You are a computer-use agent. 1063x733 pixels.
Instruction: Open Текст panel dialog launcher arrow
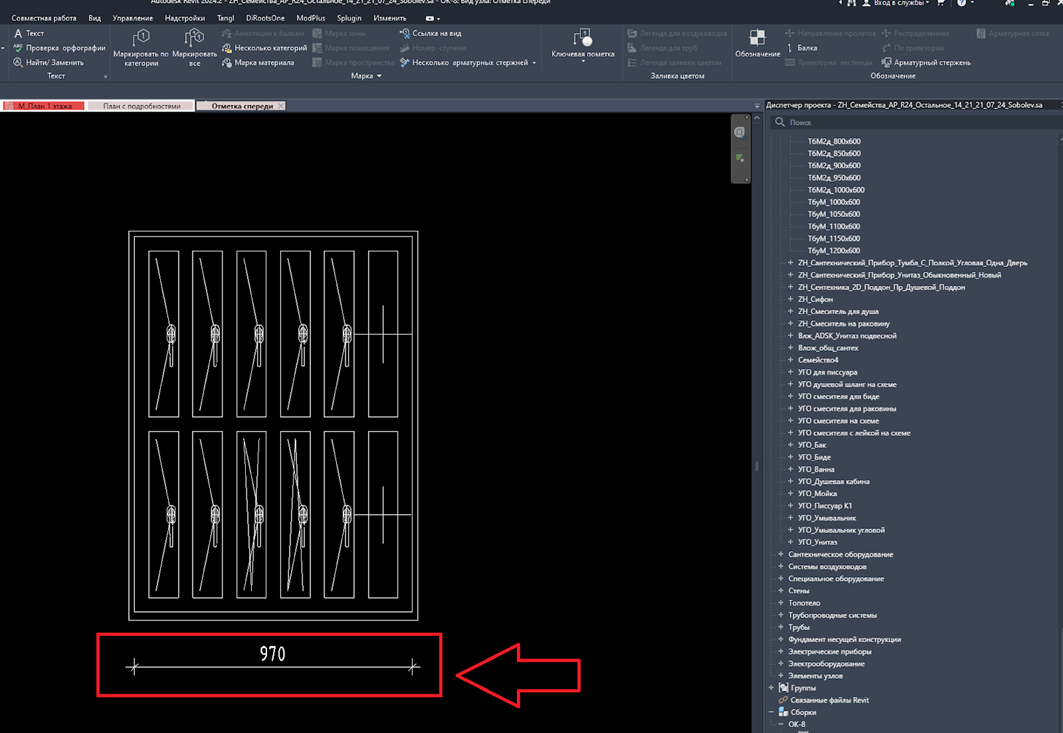105,77
